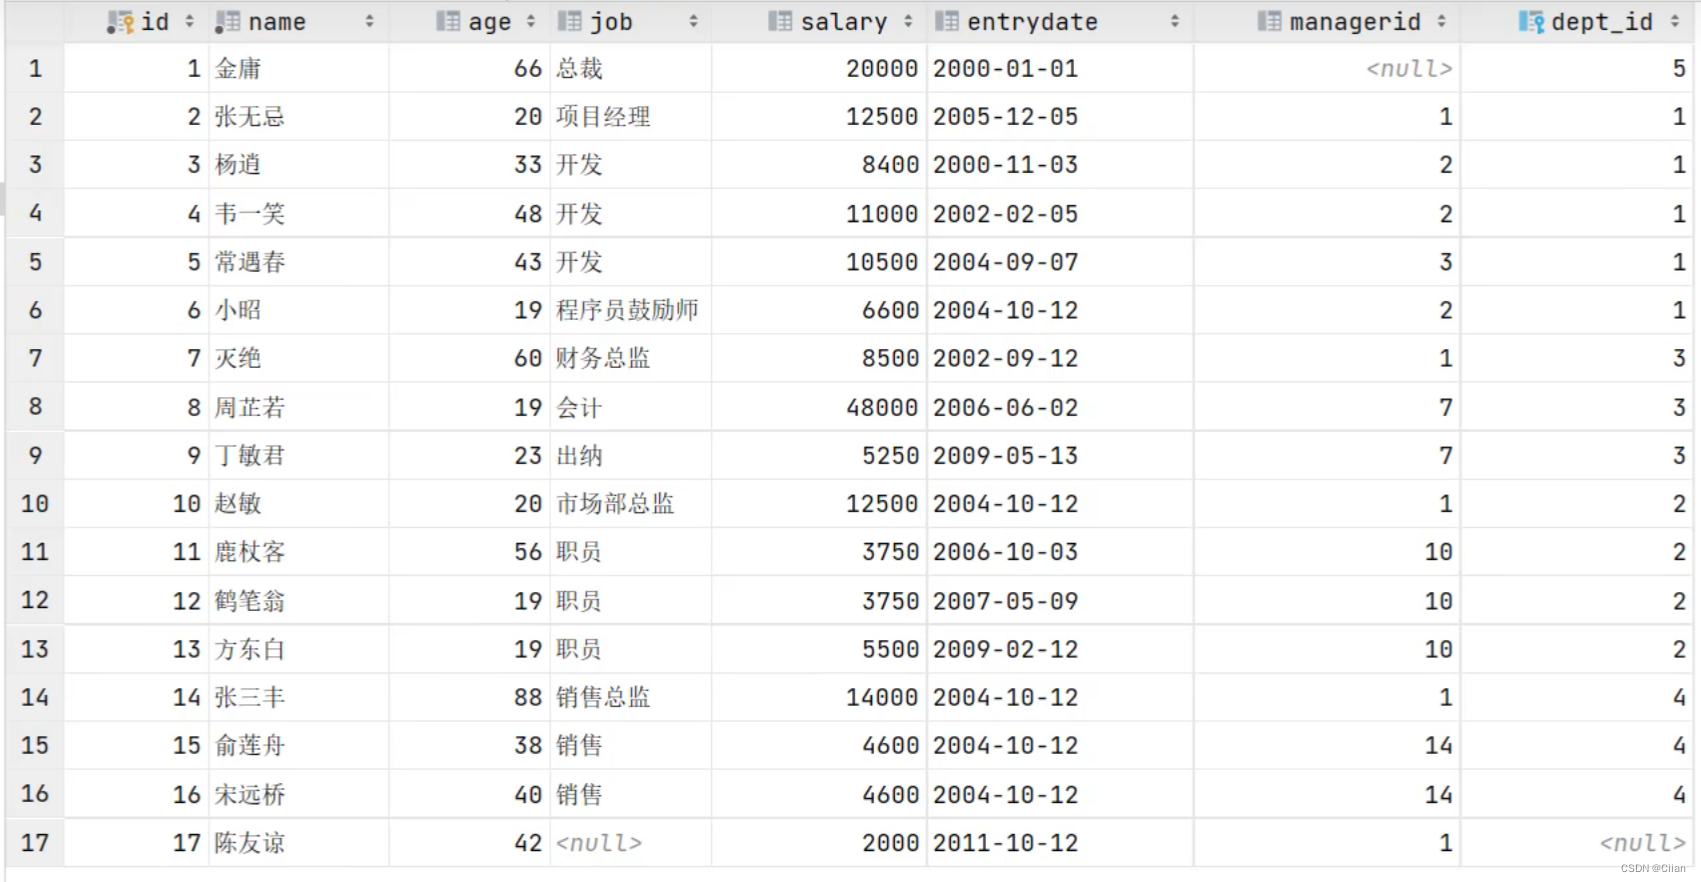This screenshot has width=1701, height=882.
Task: Select row number 1 in the gutter
Action: pyautogui.click(x=35, y=69)
